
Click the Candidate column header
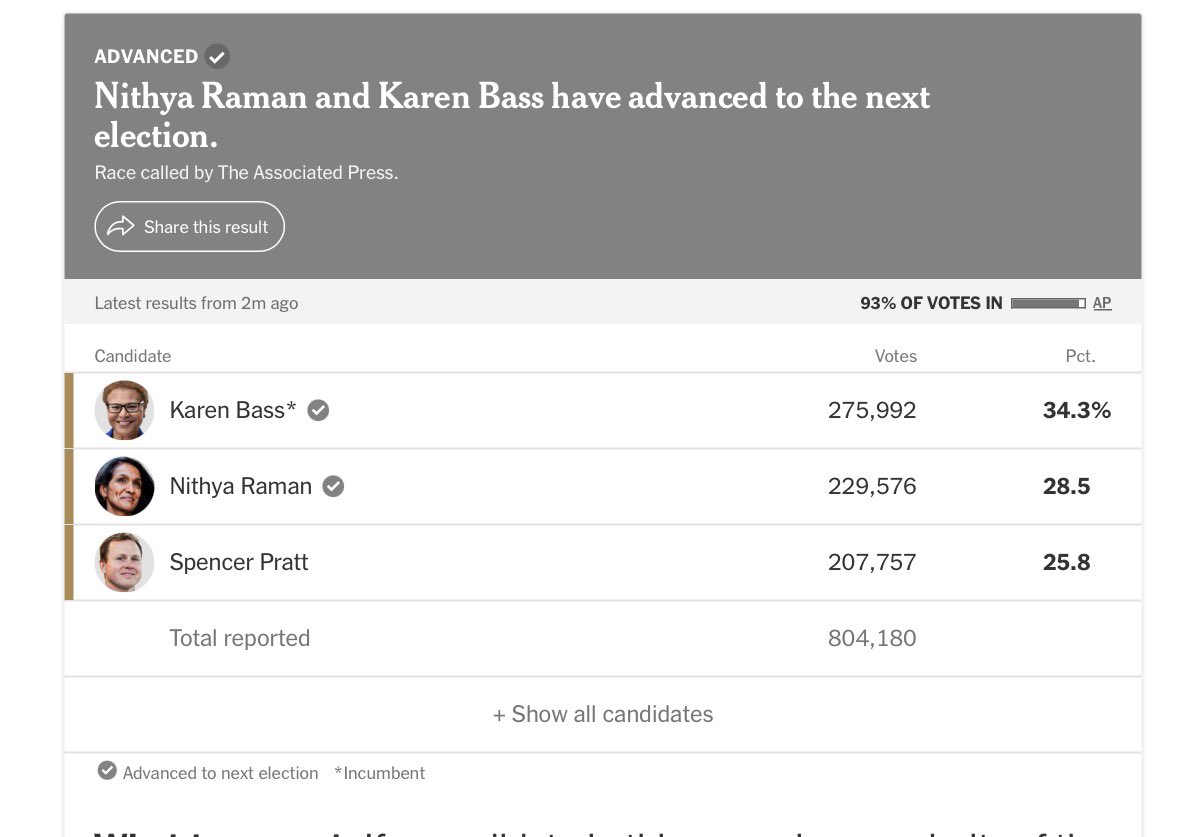[x=133, y=356]
